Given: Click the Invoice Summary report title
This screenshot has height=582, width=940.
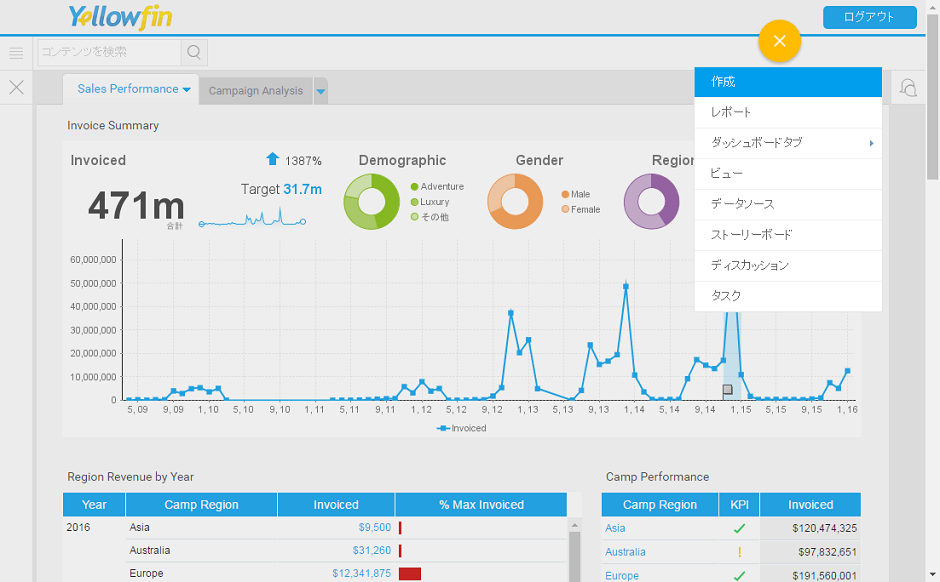Looking at the screenshot, I should [x=113, y=125].
